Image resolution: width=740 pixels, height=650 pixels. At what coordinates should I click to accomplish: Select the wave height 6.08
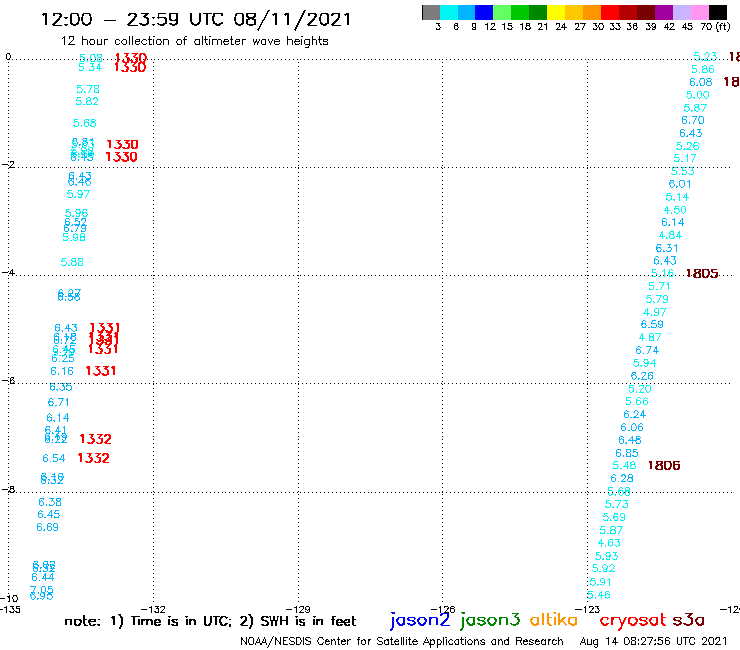[700, 82]
